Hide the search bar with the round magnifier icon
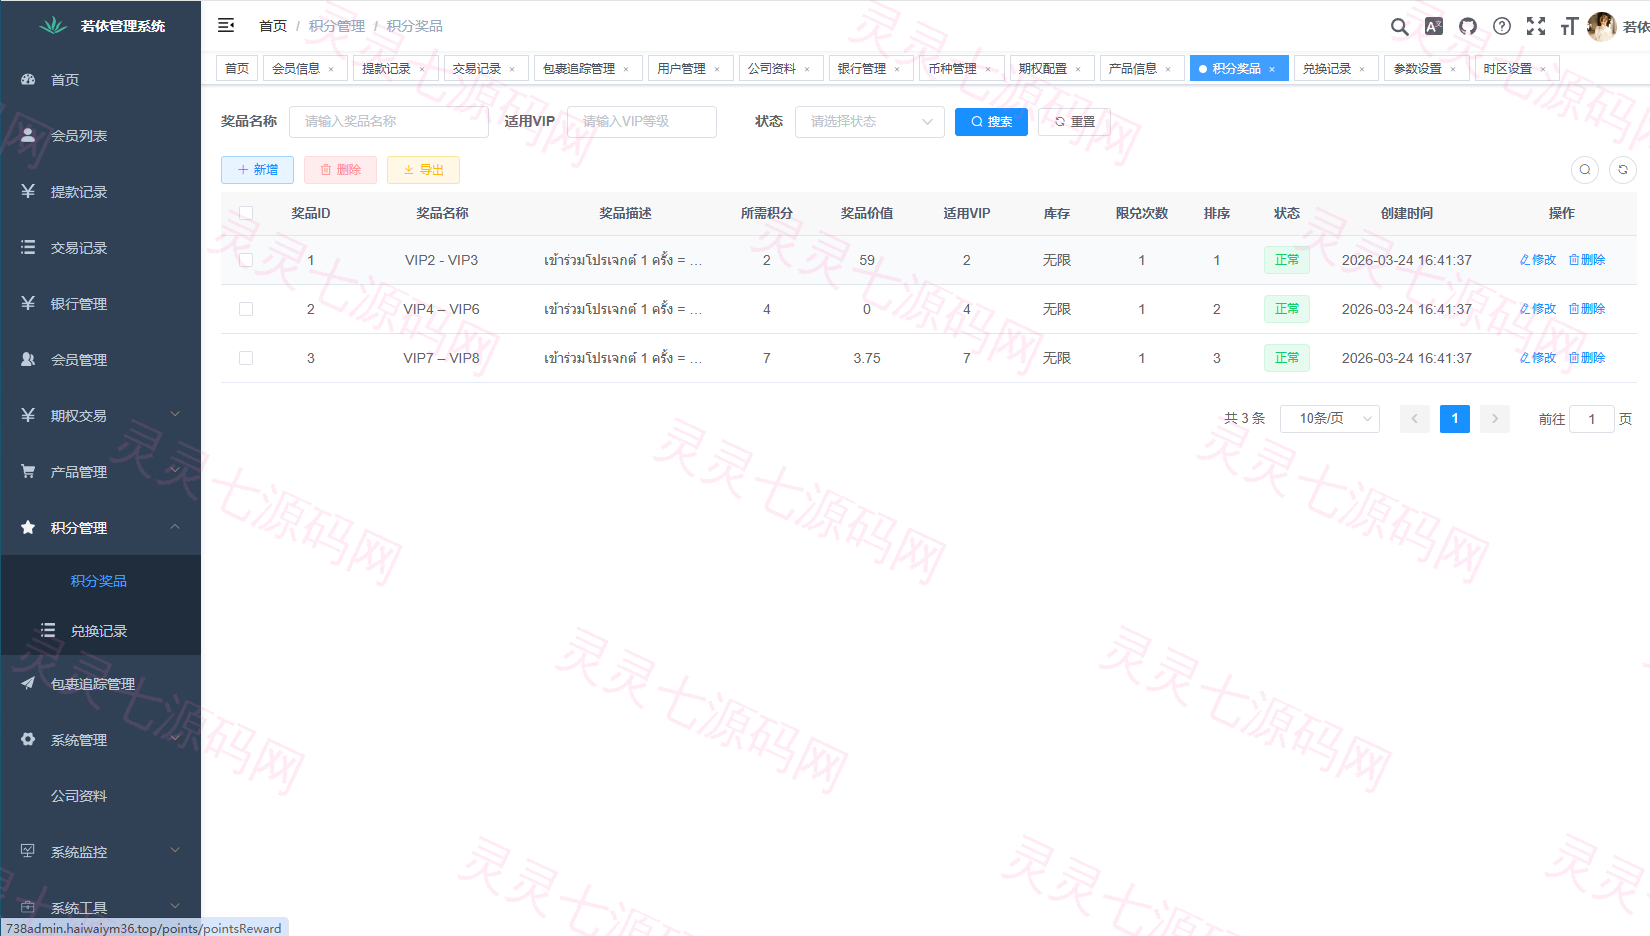Screen dimensions: 1650x936 click(x=1584, y=170)
